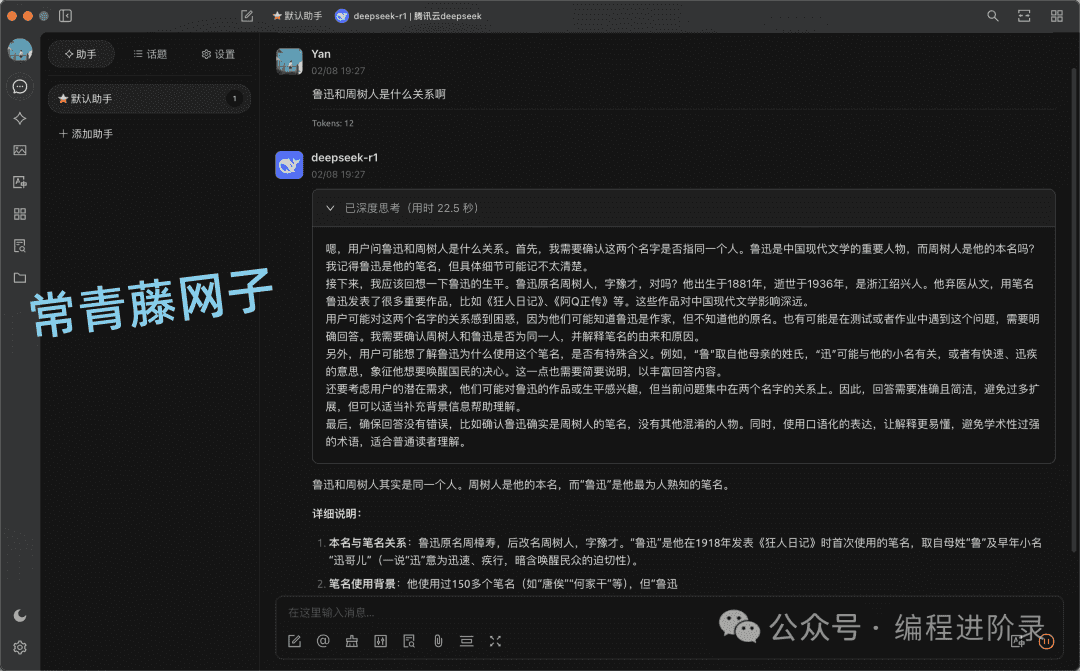The width and height of the screenshot is (1080, 671).
Task: Open the image painting icon in sidebar
Action: 20,150
